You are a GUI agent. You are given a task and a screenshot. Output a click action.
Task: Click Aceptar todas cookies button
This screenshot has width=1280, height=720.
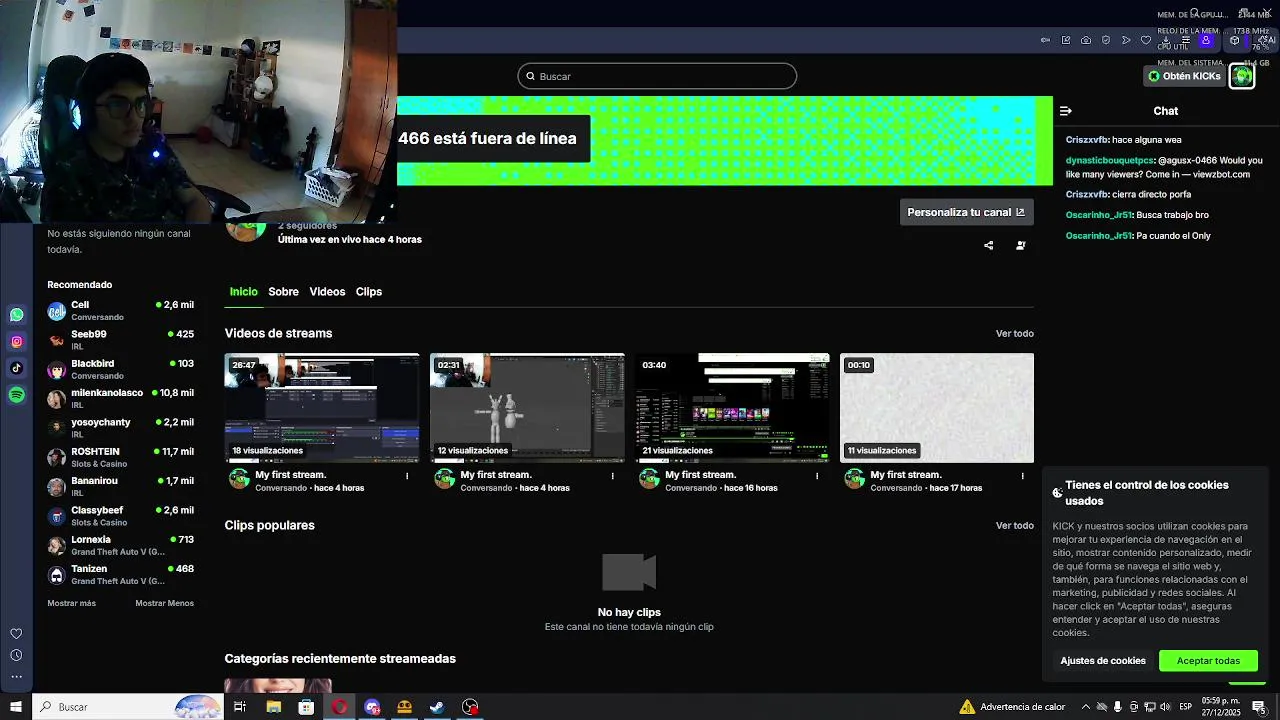click(x=1208, y=661)
